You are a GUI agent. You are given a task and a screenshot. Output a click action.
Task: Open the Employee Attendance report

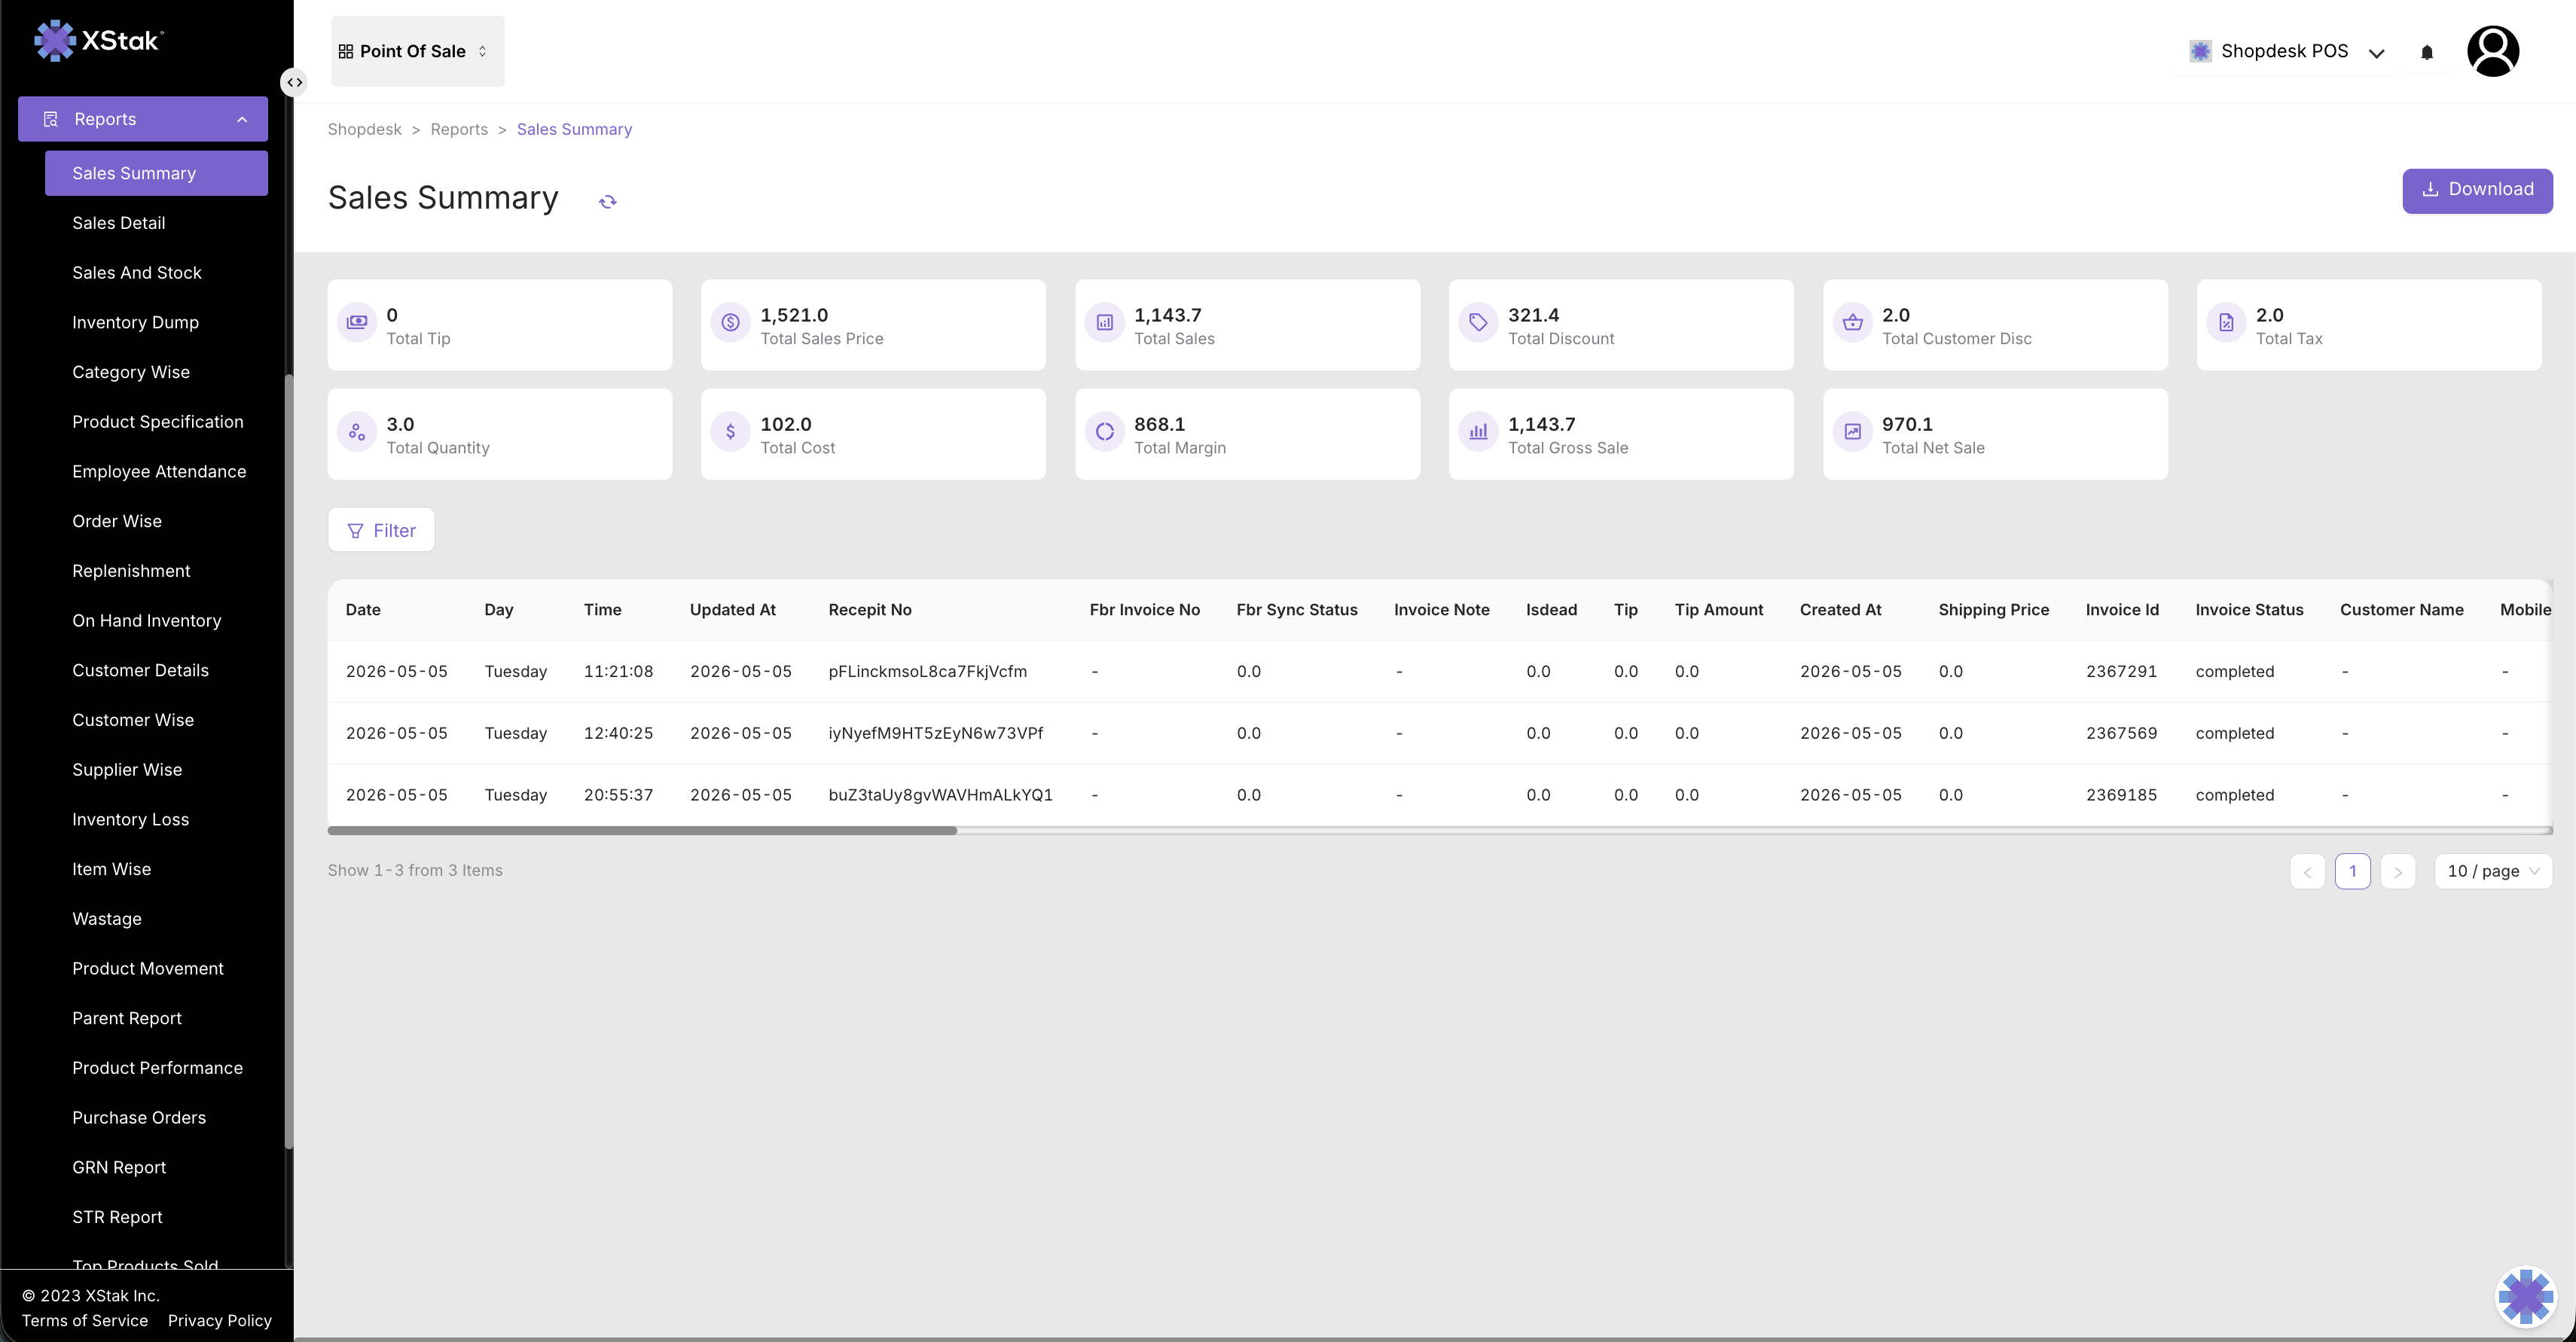(159, 471)
